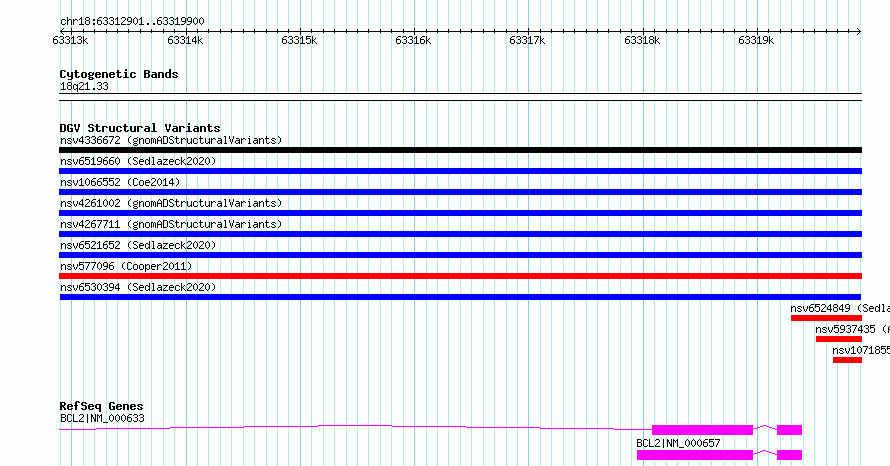The height and width of the screenshot is (466, 890).
Task: Click the nsv6530394 (Sedlazeck2020) label
Action: (x=138, y=287)
